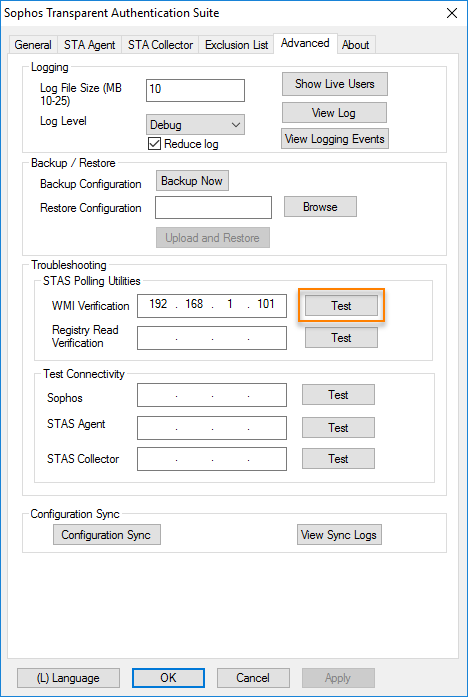Toggle the Reduce log checkbox

154,144
